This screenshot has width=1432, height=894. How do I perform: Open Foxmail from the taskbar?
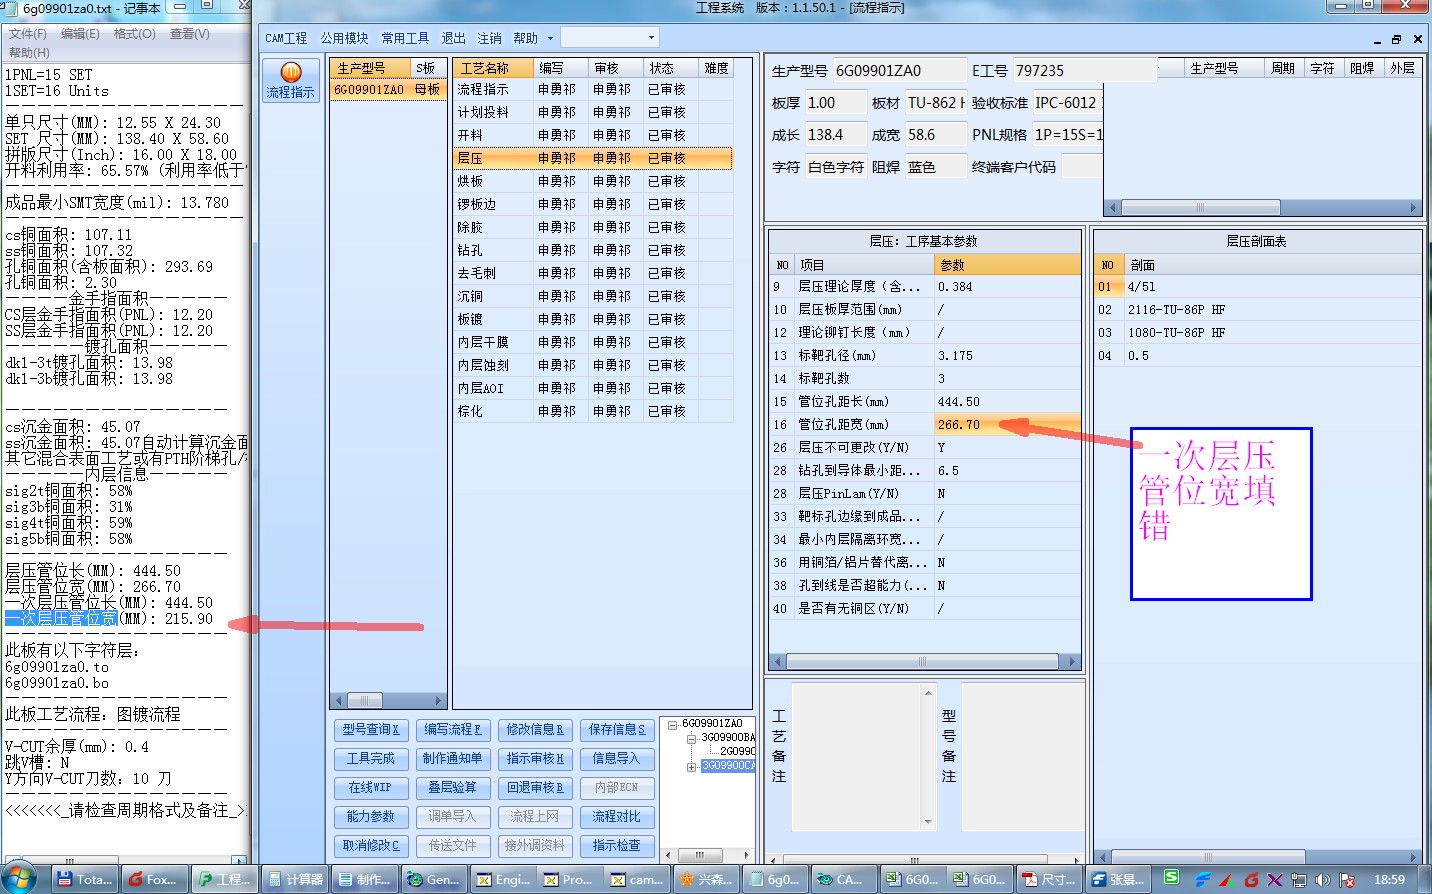click(152, 879)
